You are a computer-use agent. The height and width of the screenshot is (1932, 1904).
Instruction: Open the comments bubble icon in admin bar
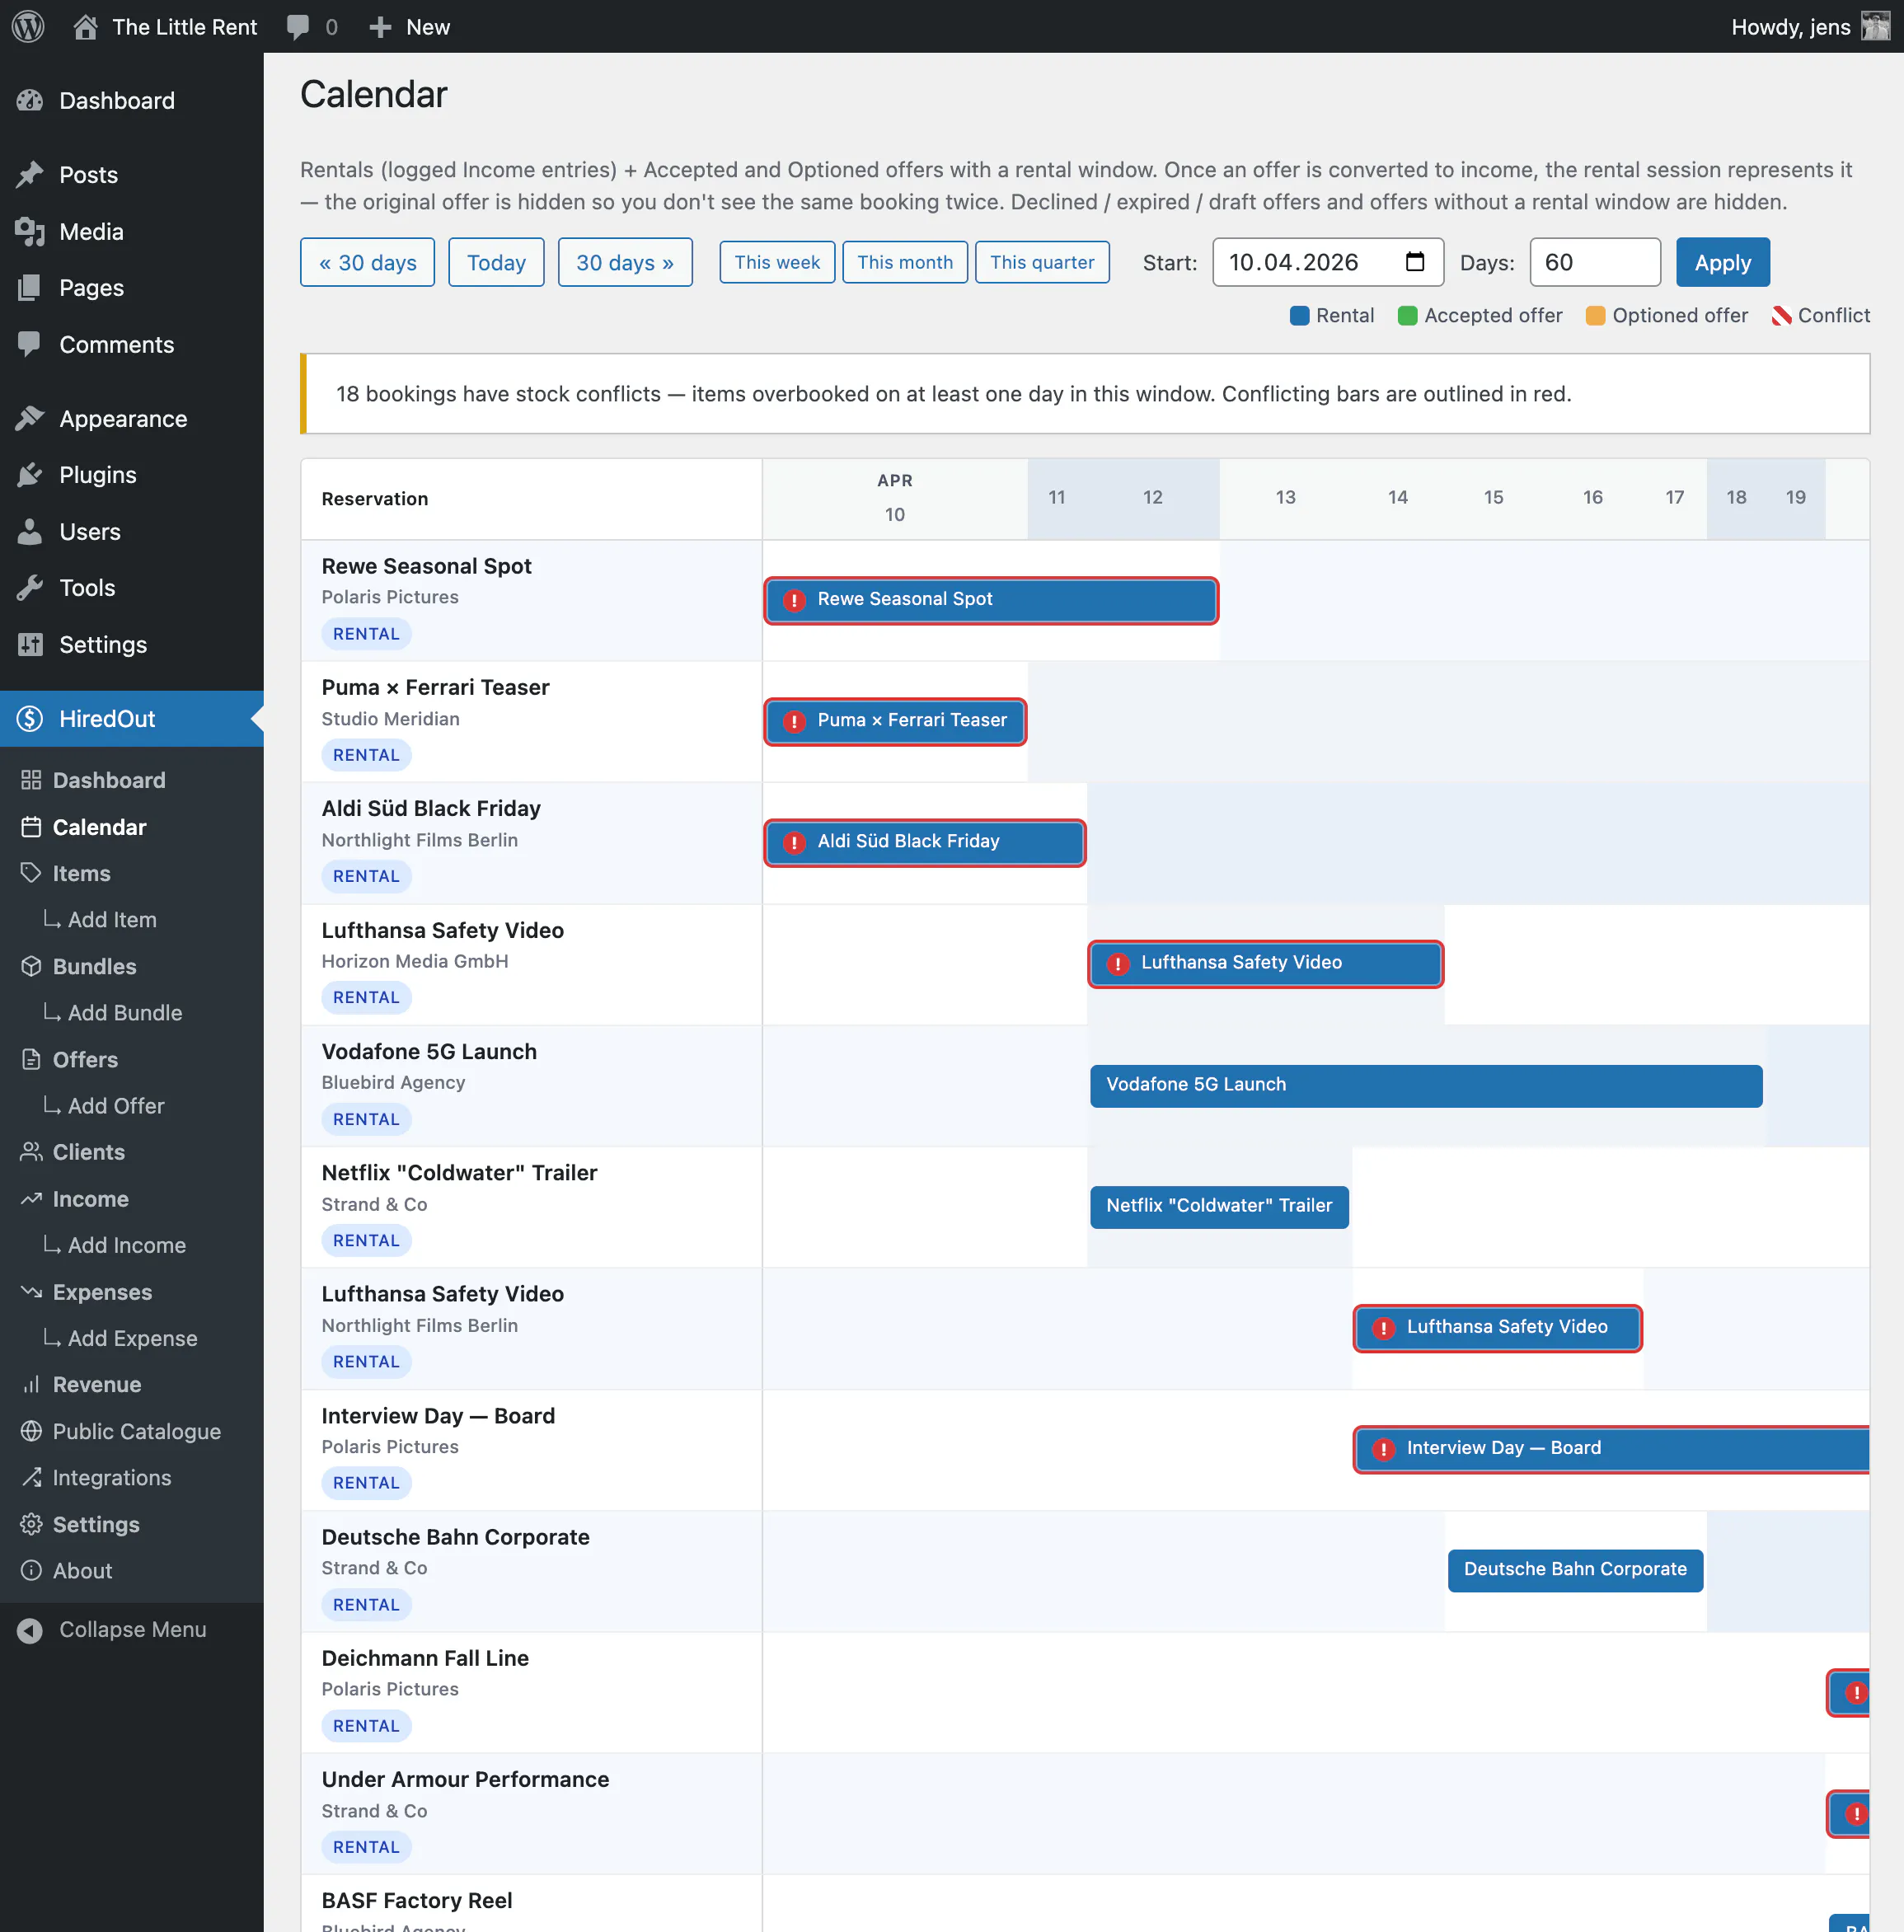[298, 27]
